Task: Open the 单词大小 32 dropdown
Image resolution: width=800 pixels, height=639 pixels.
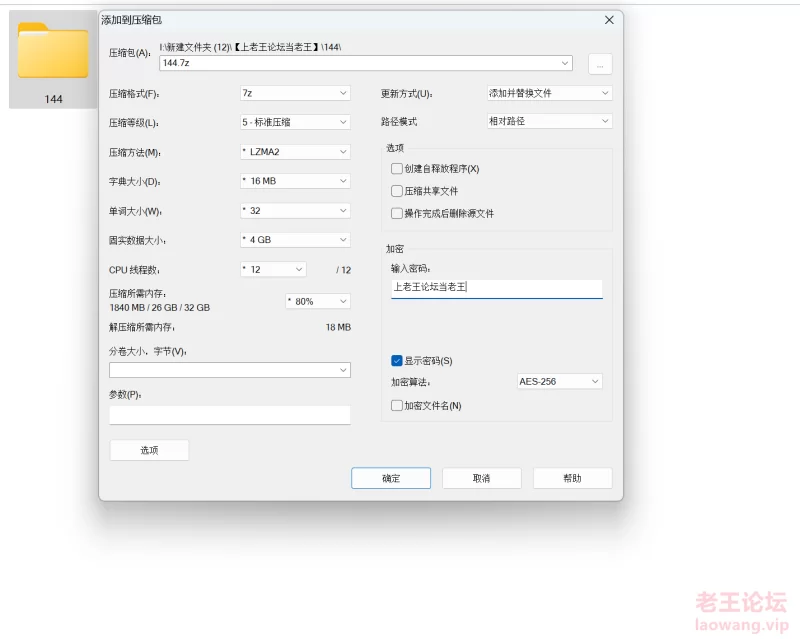Action: click(x=295, y=211)
